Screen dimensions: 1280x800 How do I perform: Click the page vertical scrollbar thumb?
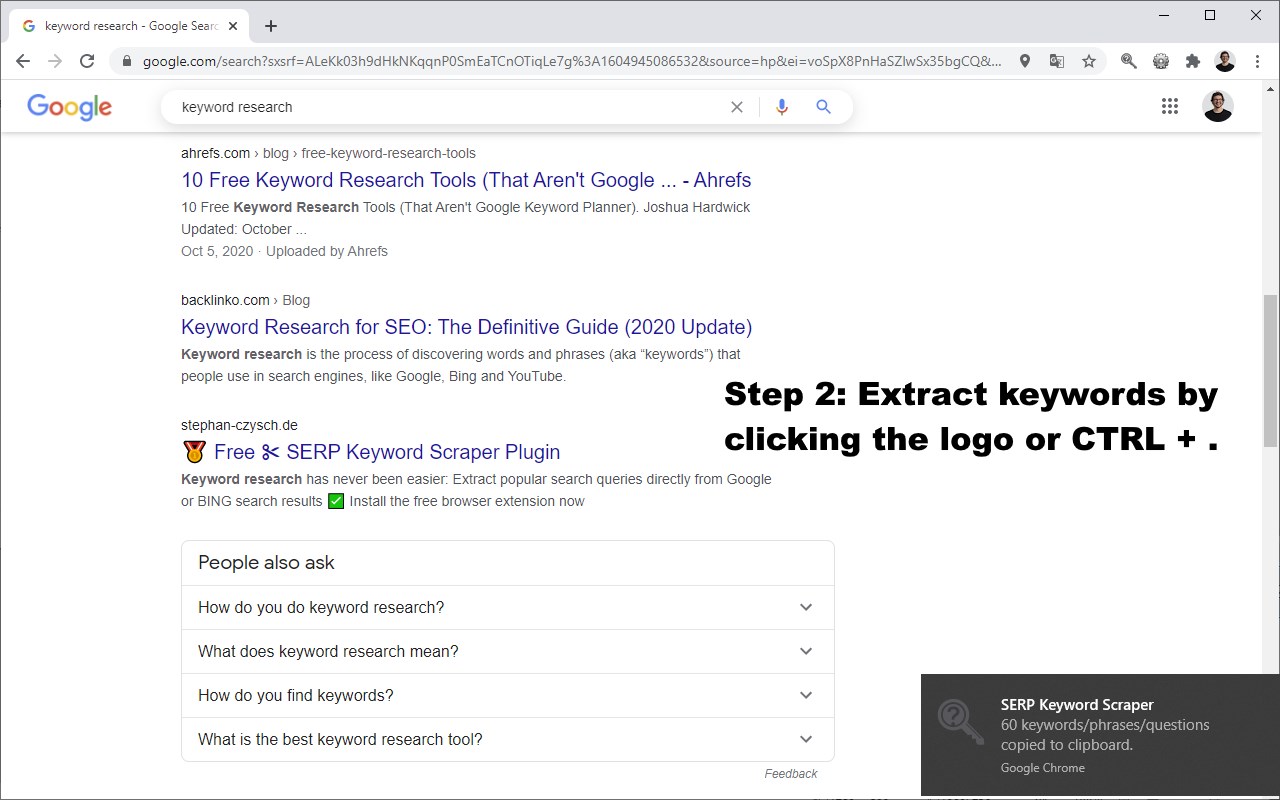click(1271, 370)
